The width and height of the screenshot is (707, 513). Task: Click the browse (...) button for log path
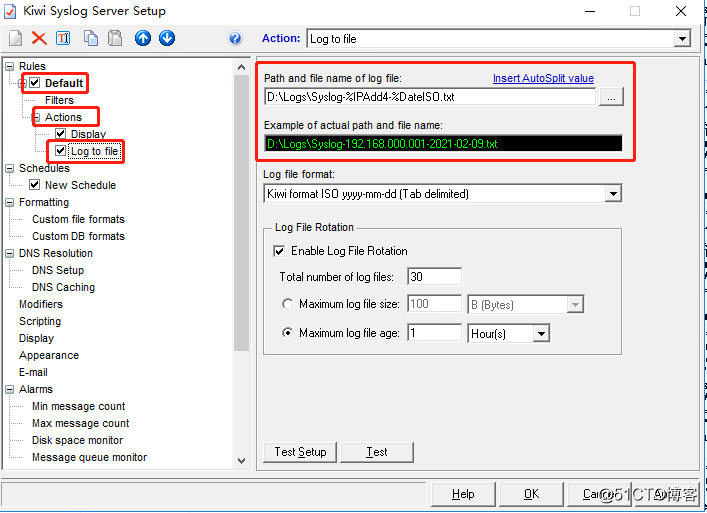tap(611, 97)
